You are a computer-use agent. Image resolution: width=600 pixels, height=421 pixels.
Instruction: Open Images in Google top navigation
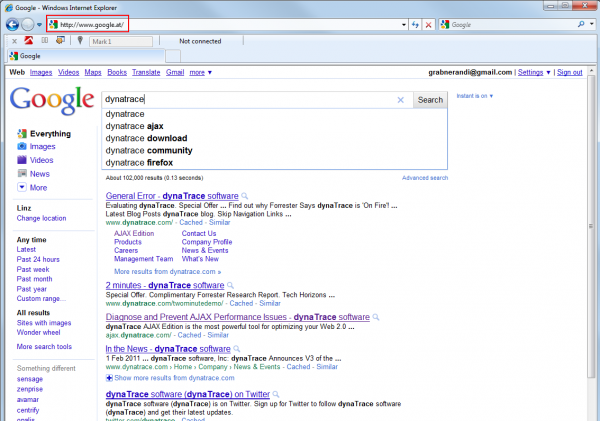41,72
